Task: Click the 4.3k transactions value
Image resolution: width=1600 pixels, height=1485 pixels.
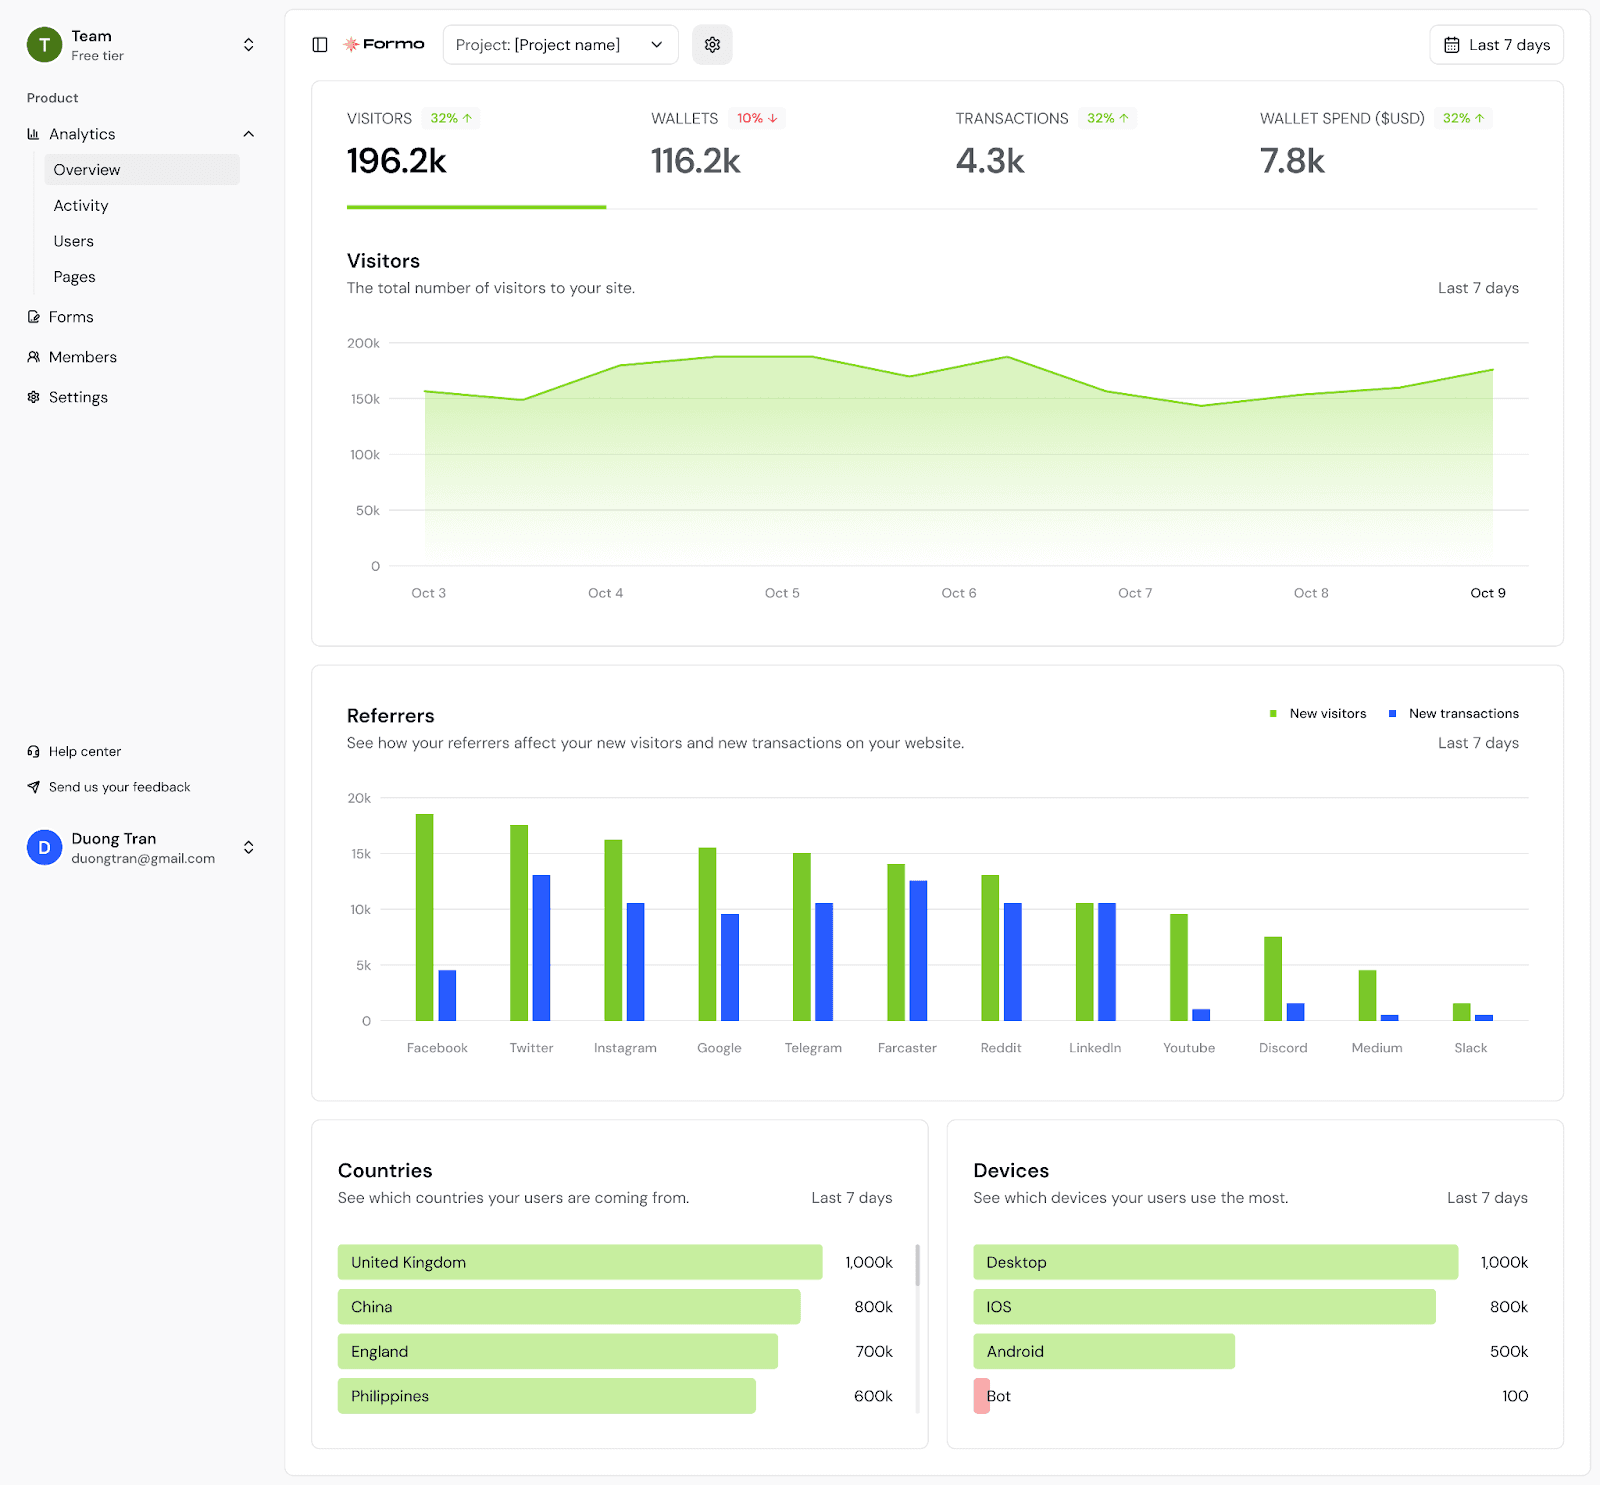Action: point(990,161)
